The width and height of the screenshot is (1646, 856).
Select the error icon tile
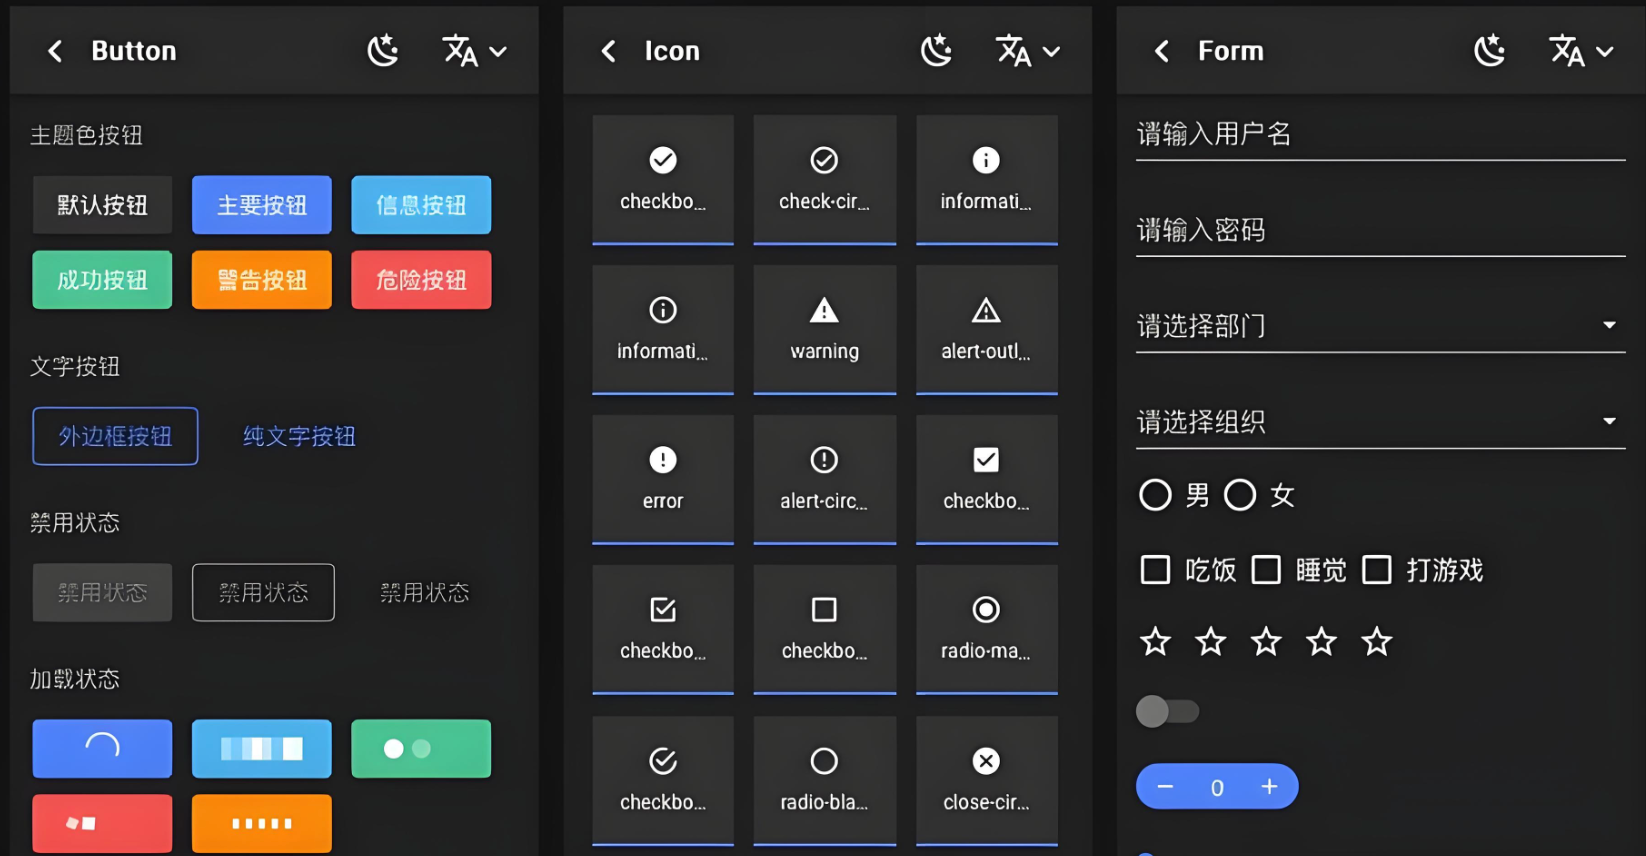[x=662, y=479]
